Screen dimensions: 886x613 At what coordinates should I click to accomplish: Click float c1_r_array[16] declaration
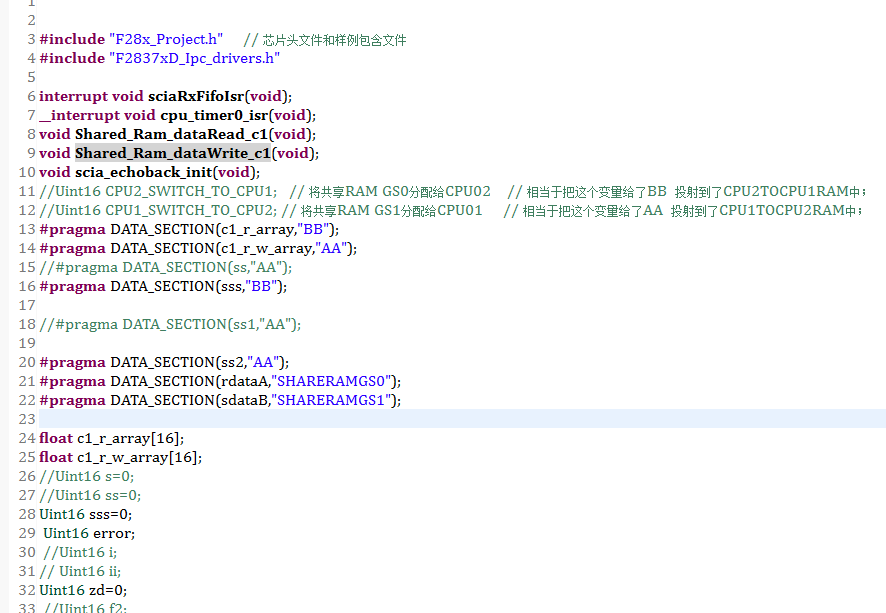coord(111,438)
